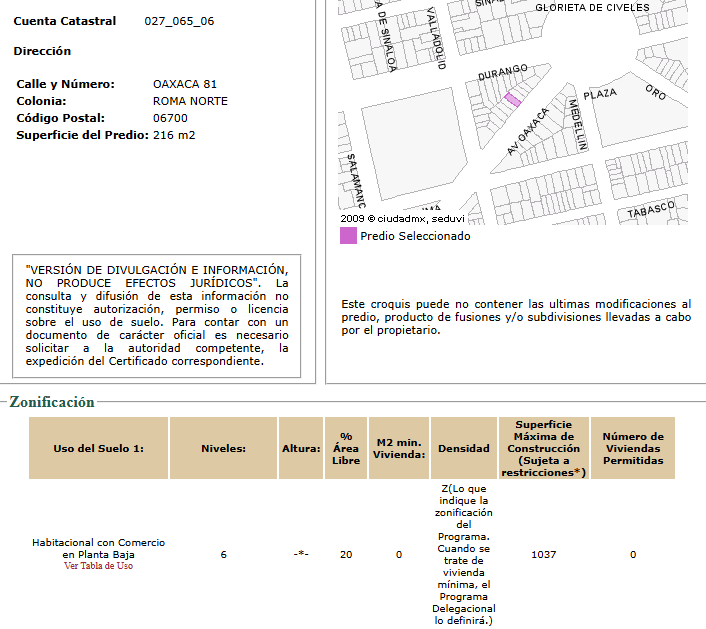Click the cuenta catastral value 027_065_06
This screenshot has width=706, height=629.
pyautogui.click(x=179, y=21)
